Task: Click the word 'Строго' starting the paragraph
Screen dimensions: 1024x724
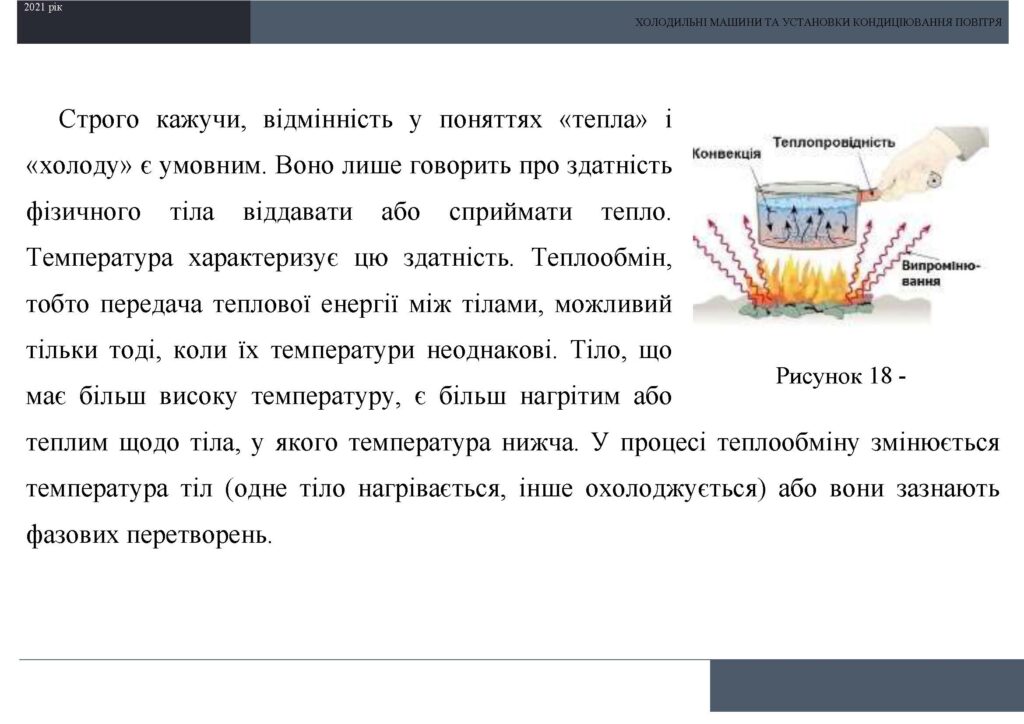Action: 99,120
